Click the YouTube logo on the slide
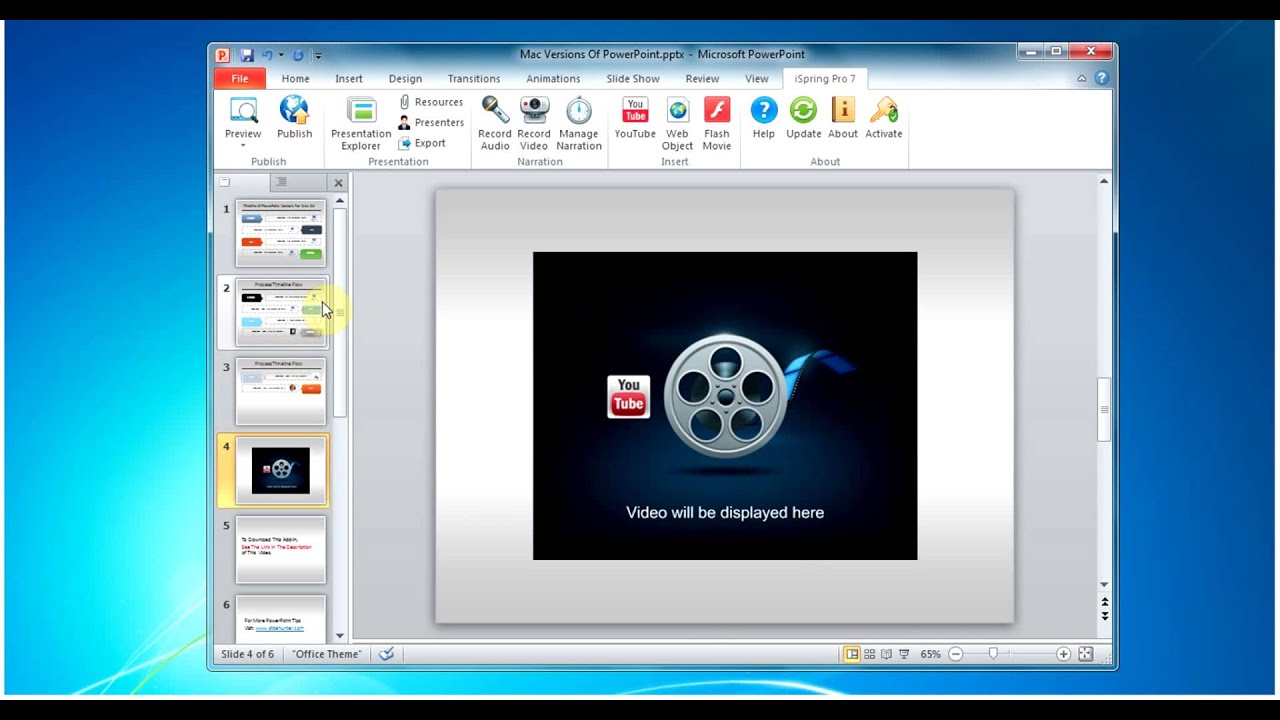 coord(628,396)
